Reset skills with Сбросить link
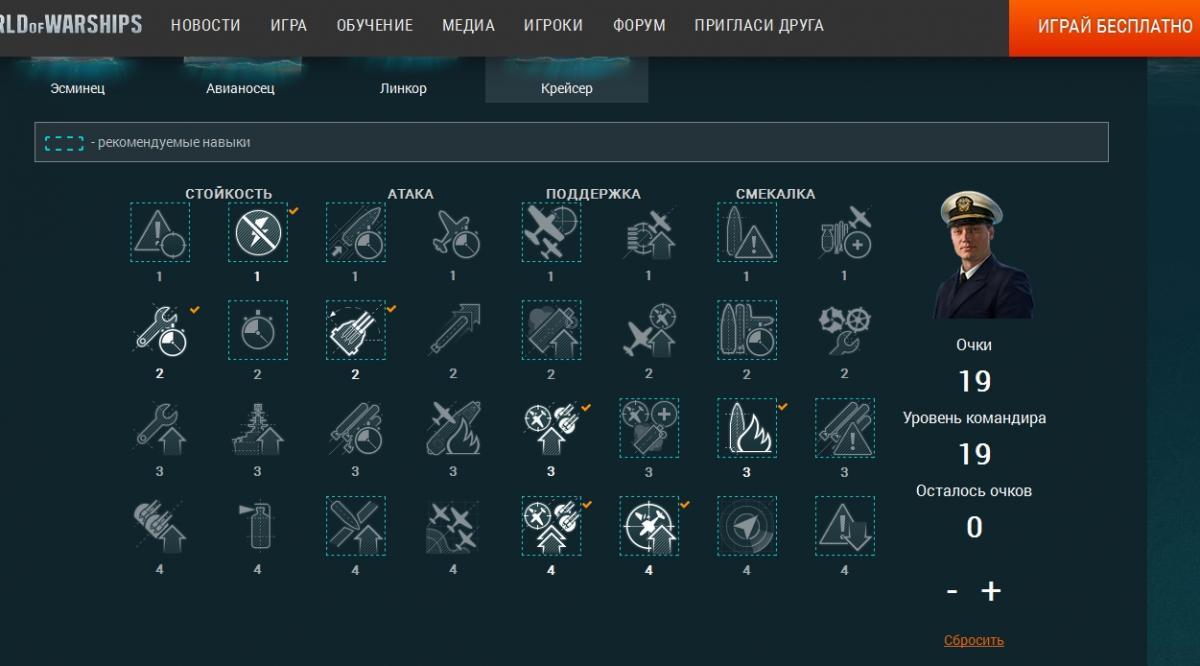The height and width of the screenshot is (666, 1200). (x=974, y=640)
